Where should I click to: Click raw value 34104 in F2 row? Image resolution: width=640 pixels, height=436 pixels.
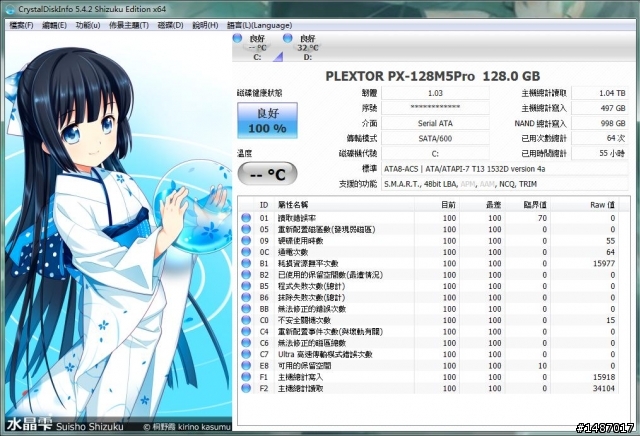tap(604, 388)
